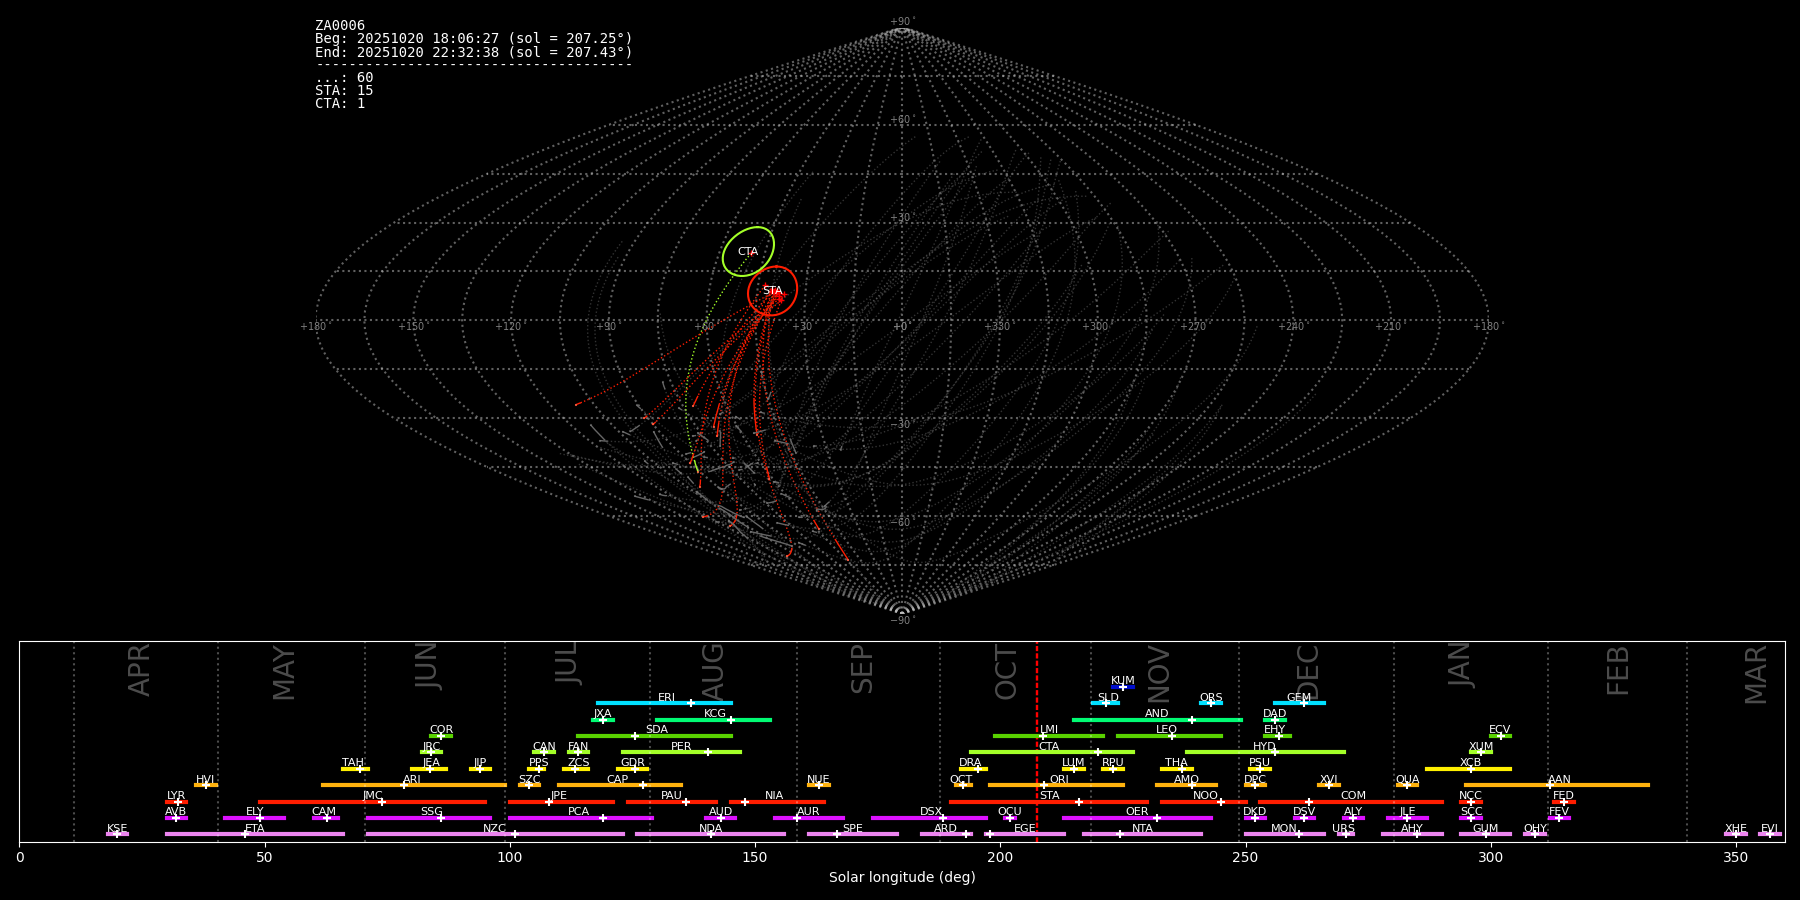The width and height of the screenshot is (1800, 900).
Task: Click the peak marker on the QUA bar
Action: click(1407, 785)
